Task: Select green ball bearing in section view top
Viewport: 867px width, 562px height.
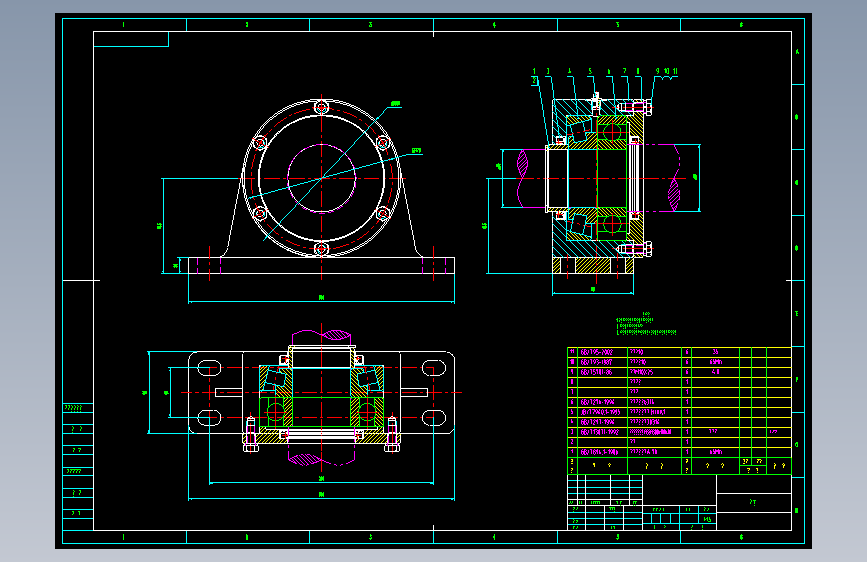Action: [x=612, y=133]
